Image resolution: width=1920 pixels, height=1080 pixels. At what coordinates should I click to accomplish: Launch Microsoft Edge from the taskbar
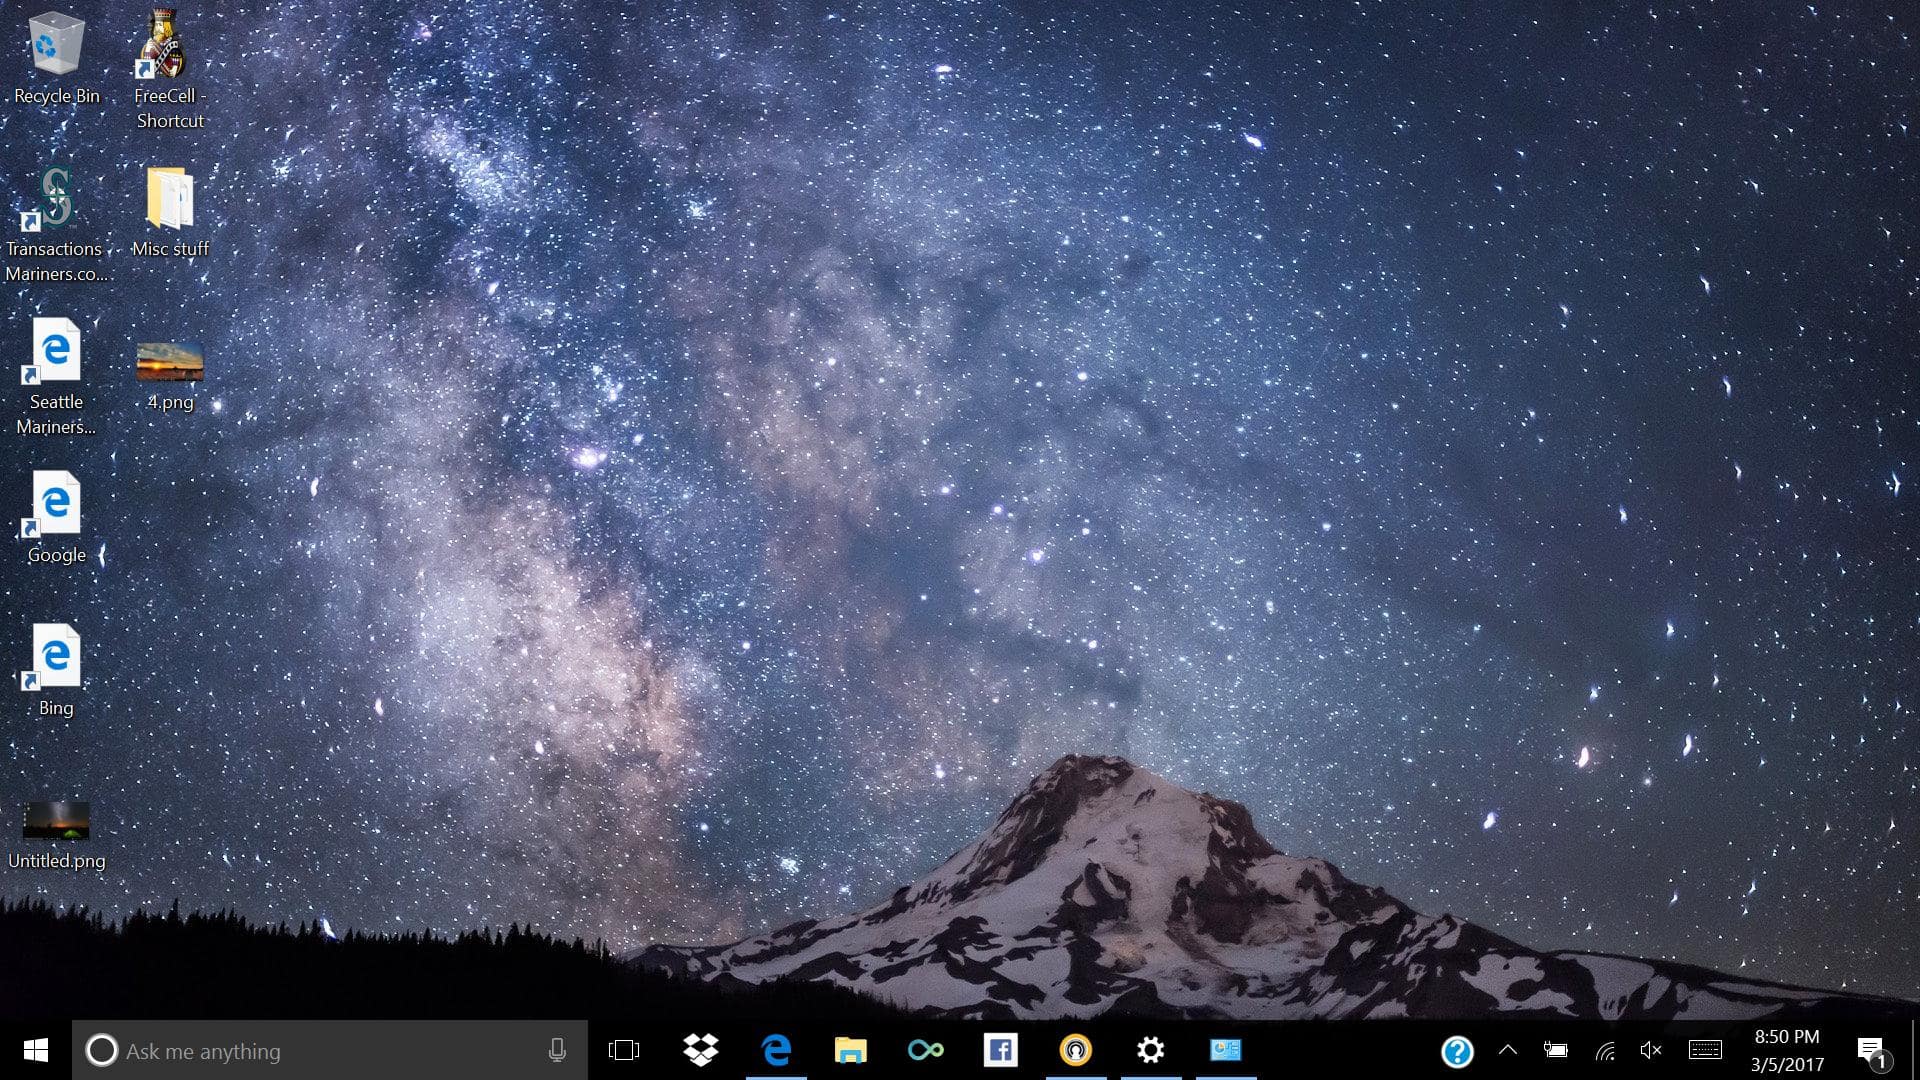776,1050
